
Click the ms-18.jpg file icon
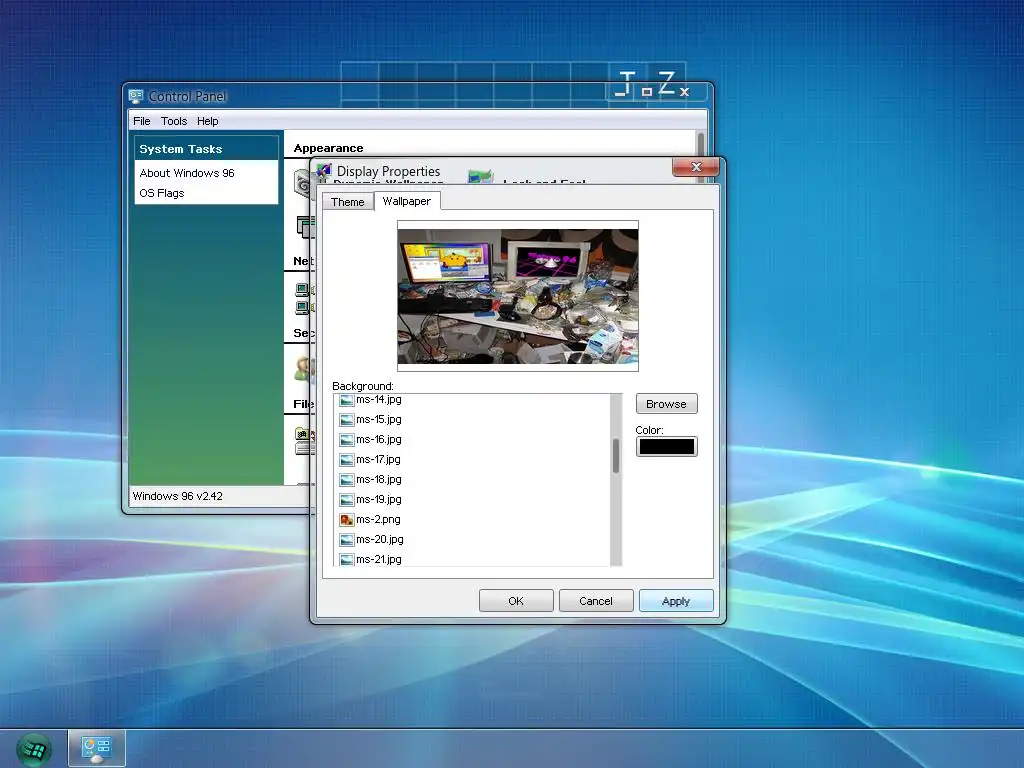[346, 480]
